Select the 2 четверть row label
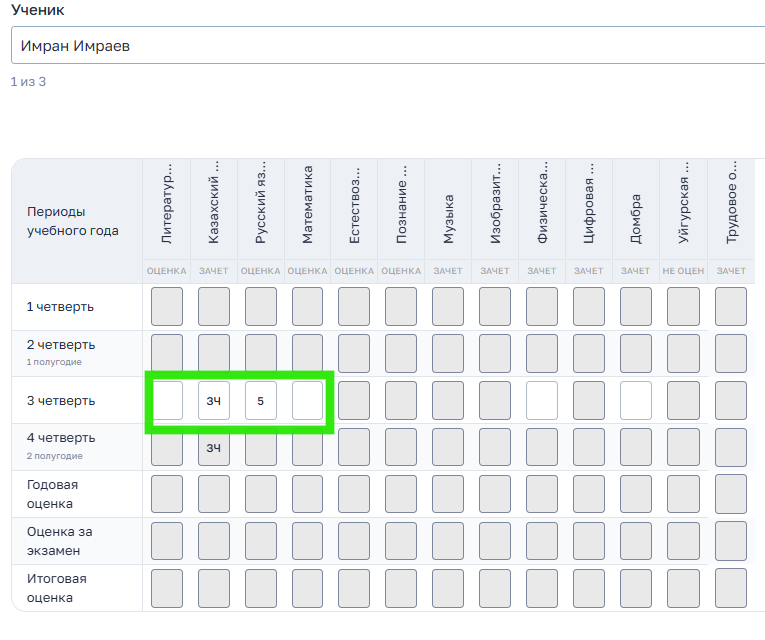 [x=61, y=345]
